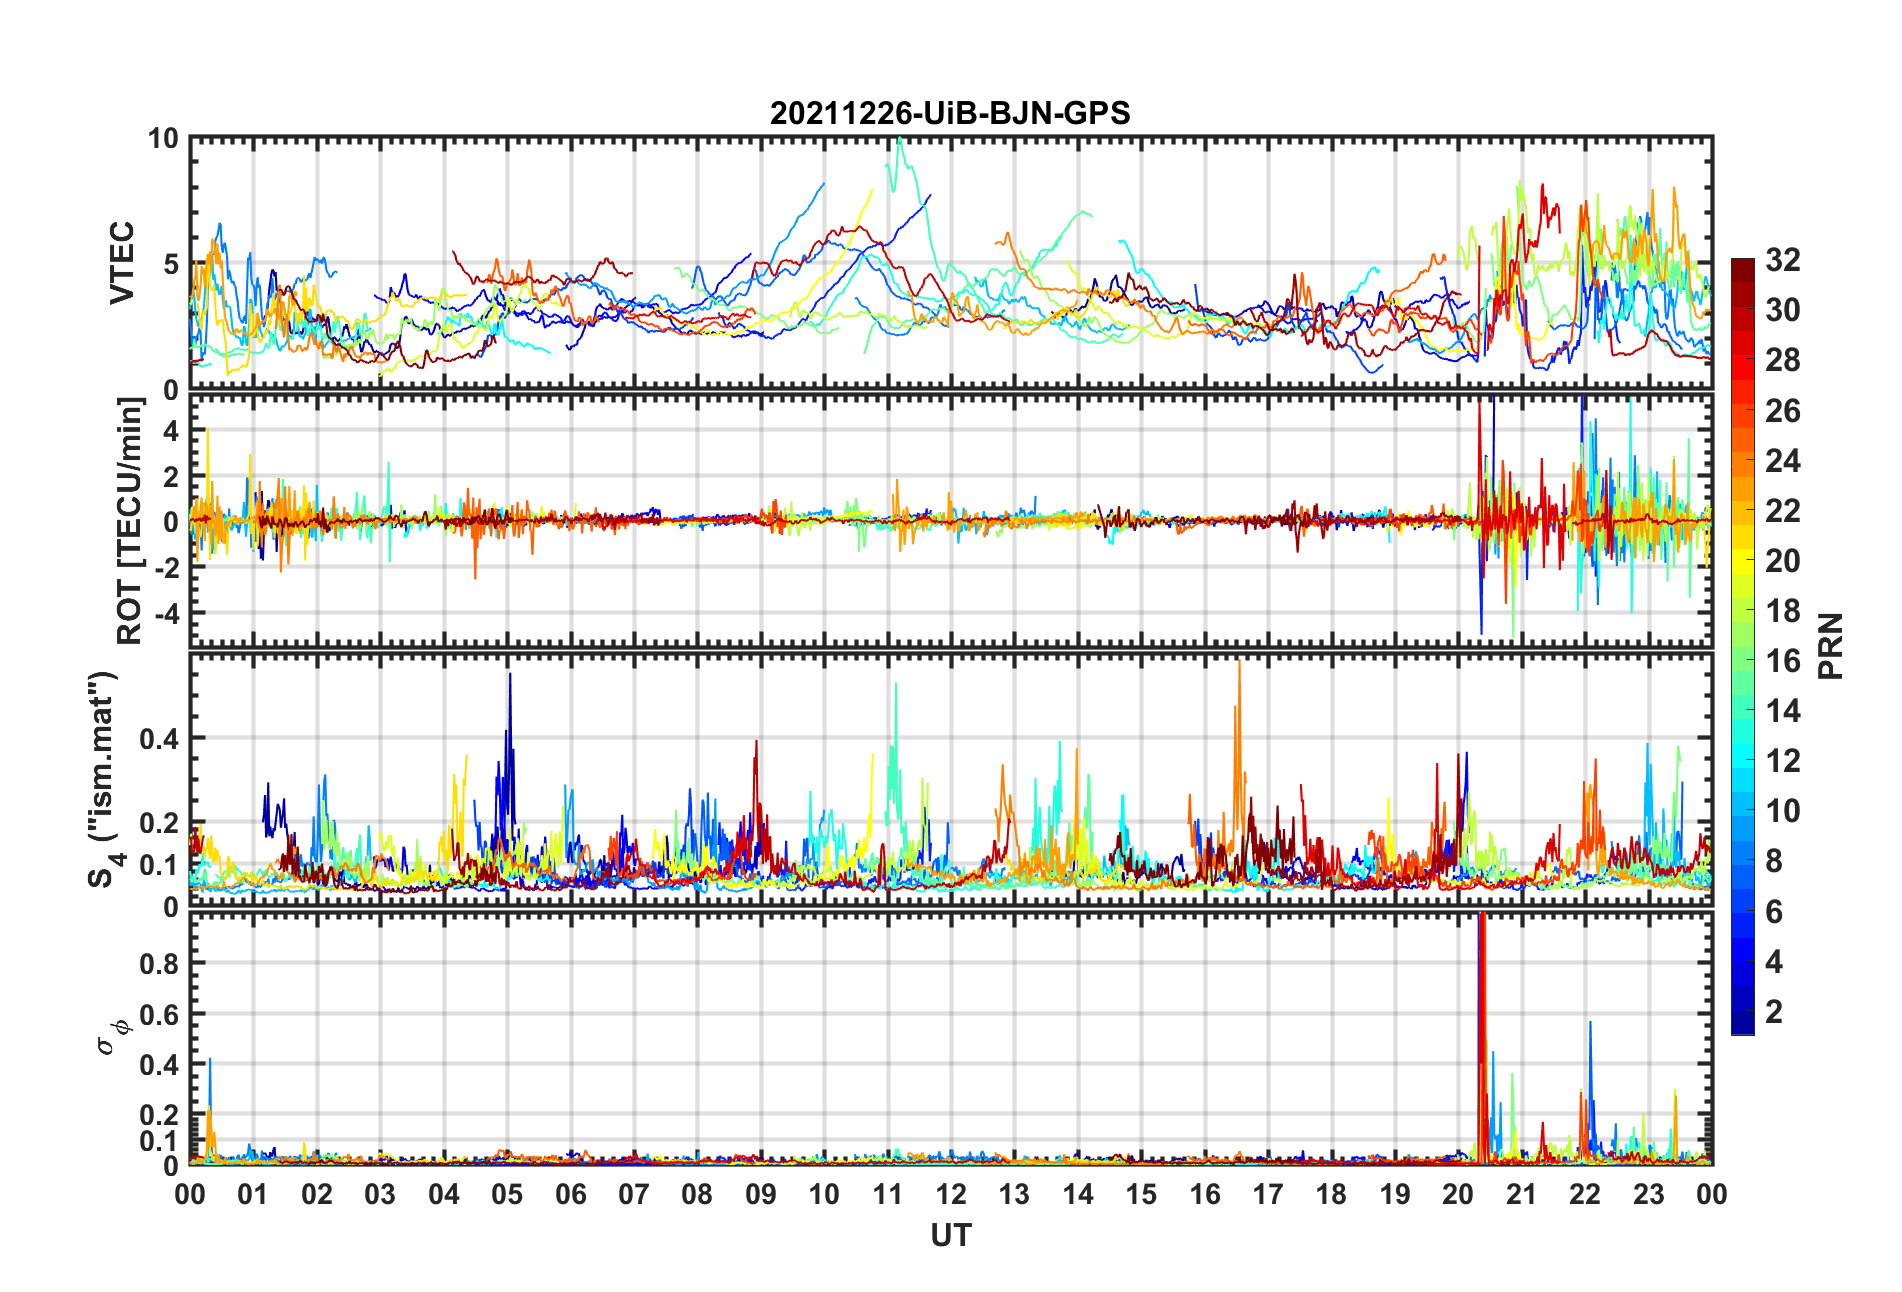The height and width of the screenshot is (1292, 1902).
Task: Click colorbar tick label 32
Action: (x=1782, y=260)
